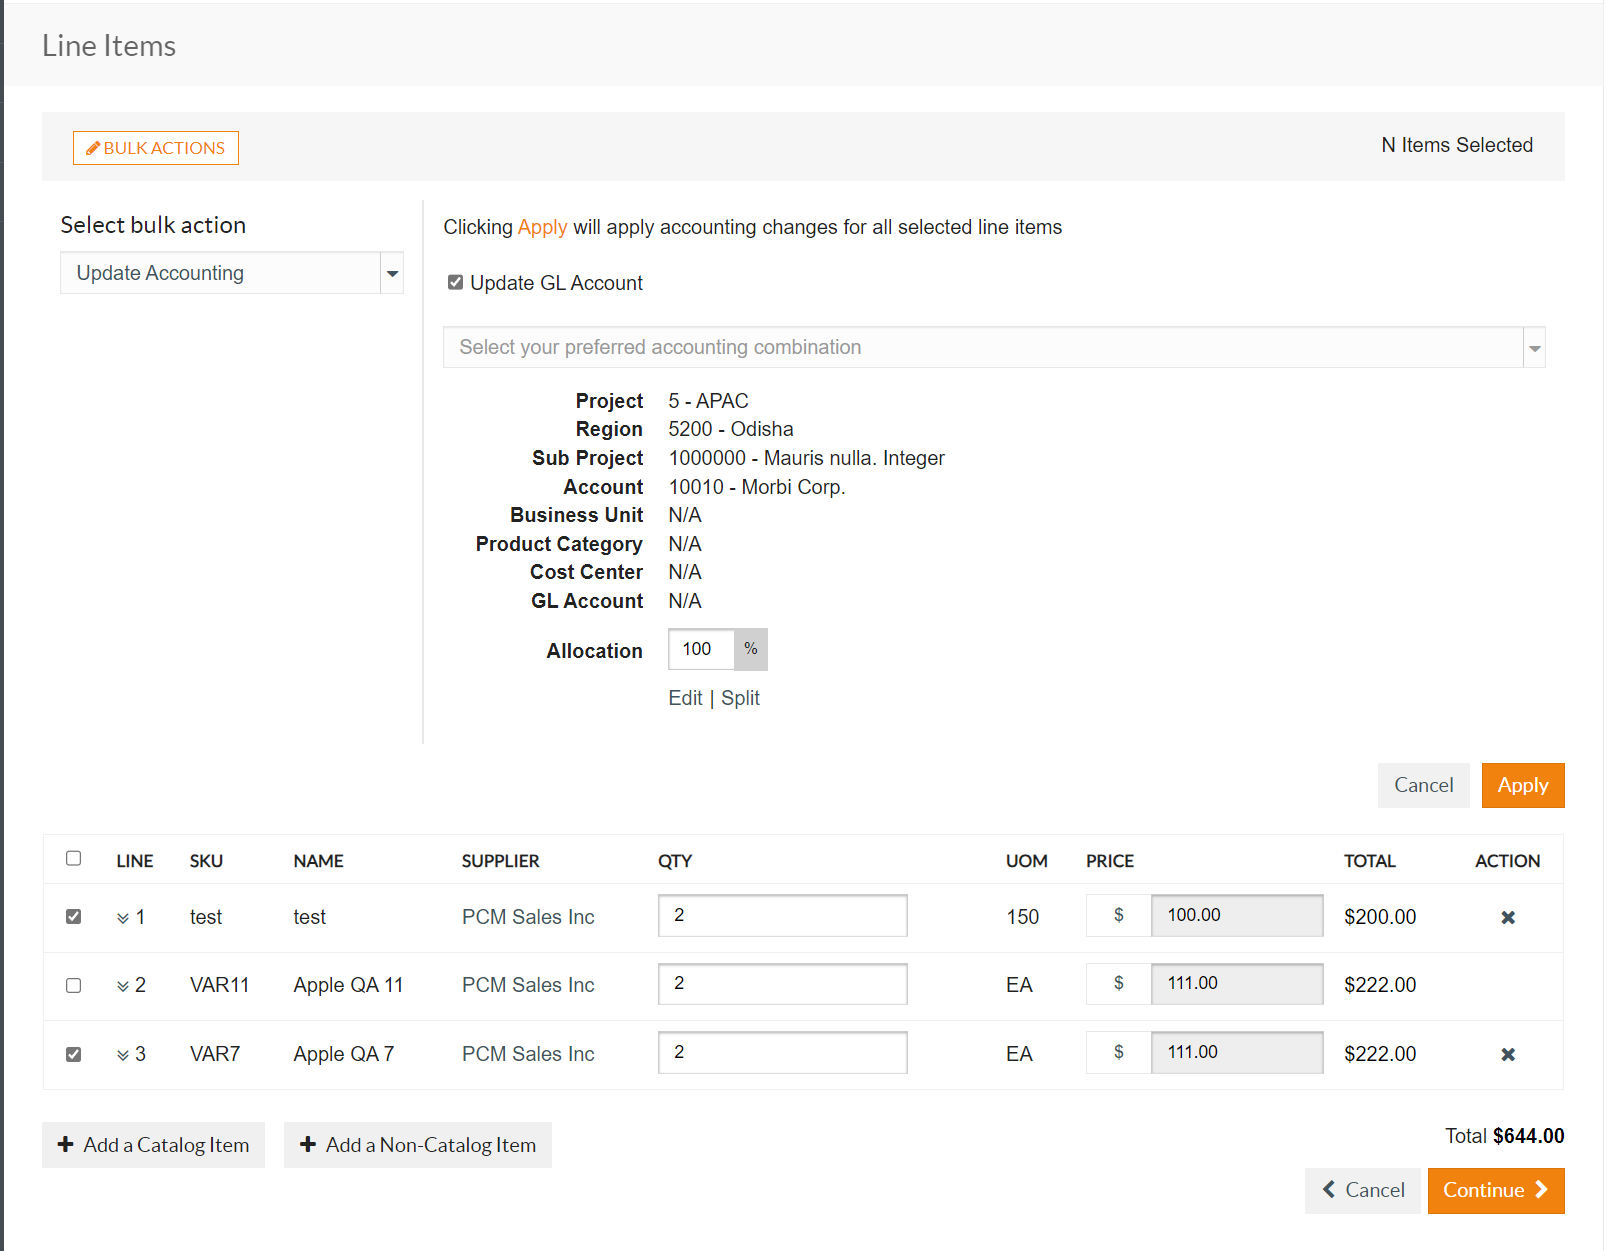Image resolution: width=1607 pixels, height=1251 pixels.
Task: Click the quantity field for Apple QA 11
Action: [783, 984]
